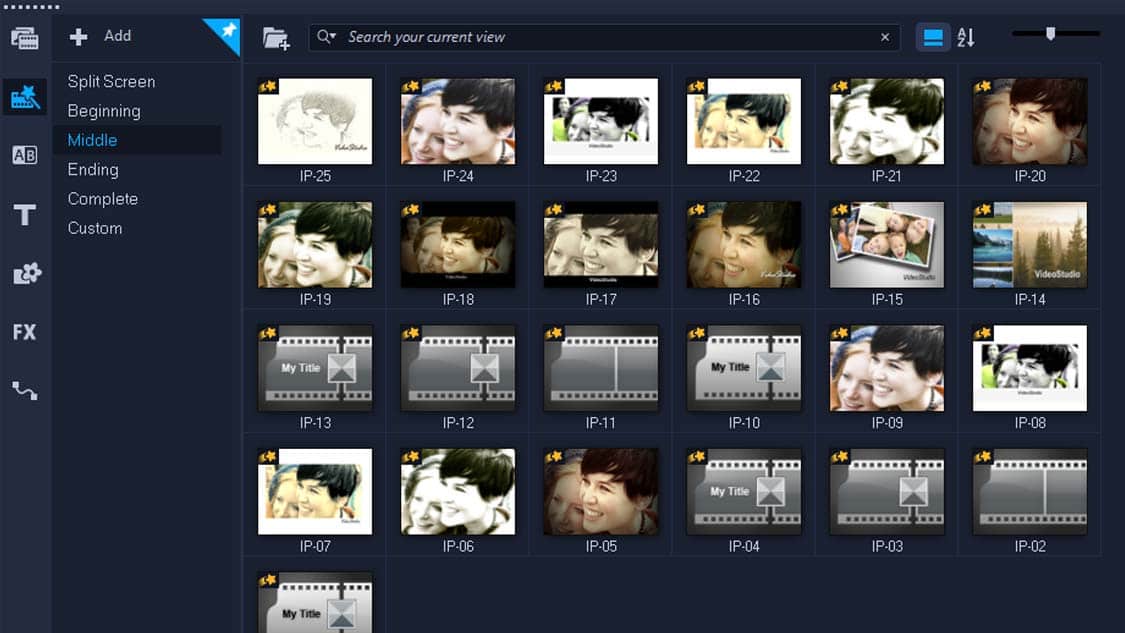The height and width of the screenshot is (633, 1125).
Task: Select the IP-10 My Title template
Action: point(743,368)
